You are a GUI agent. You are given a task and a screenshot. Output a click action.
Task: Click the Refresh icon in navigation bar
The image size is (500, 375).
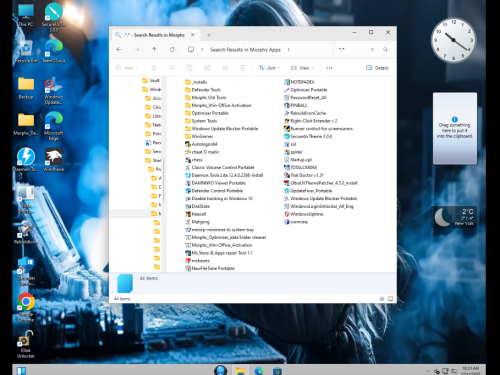pyautogui.click(x=172, y=49)
